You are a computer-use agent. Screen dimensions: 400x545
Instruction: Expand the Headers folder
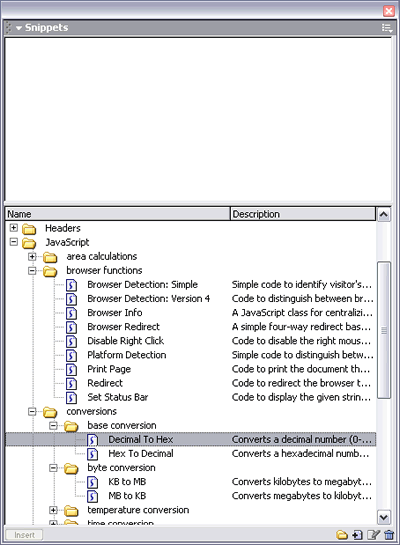[14, 228]
